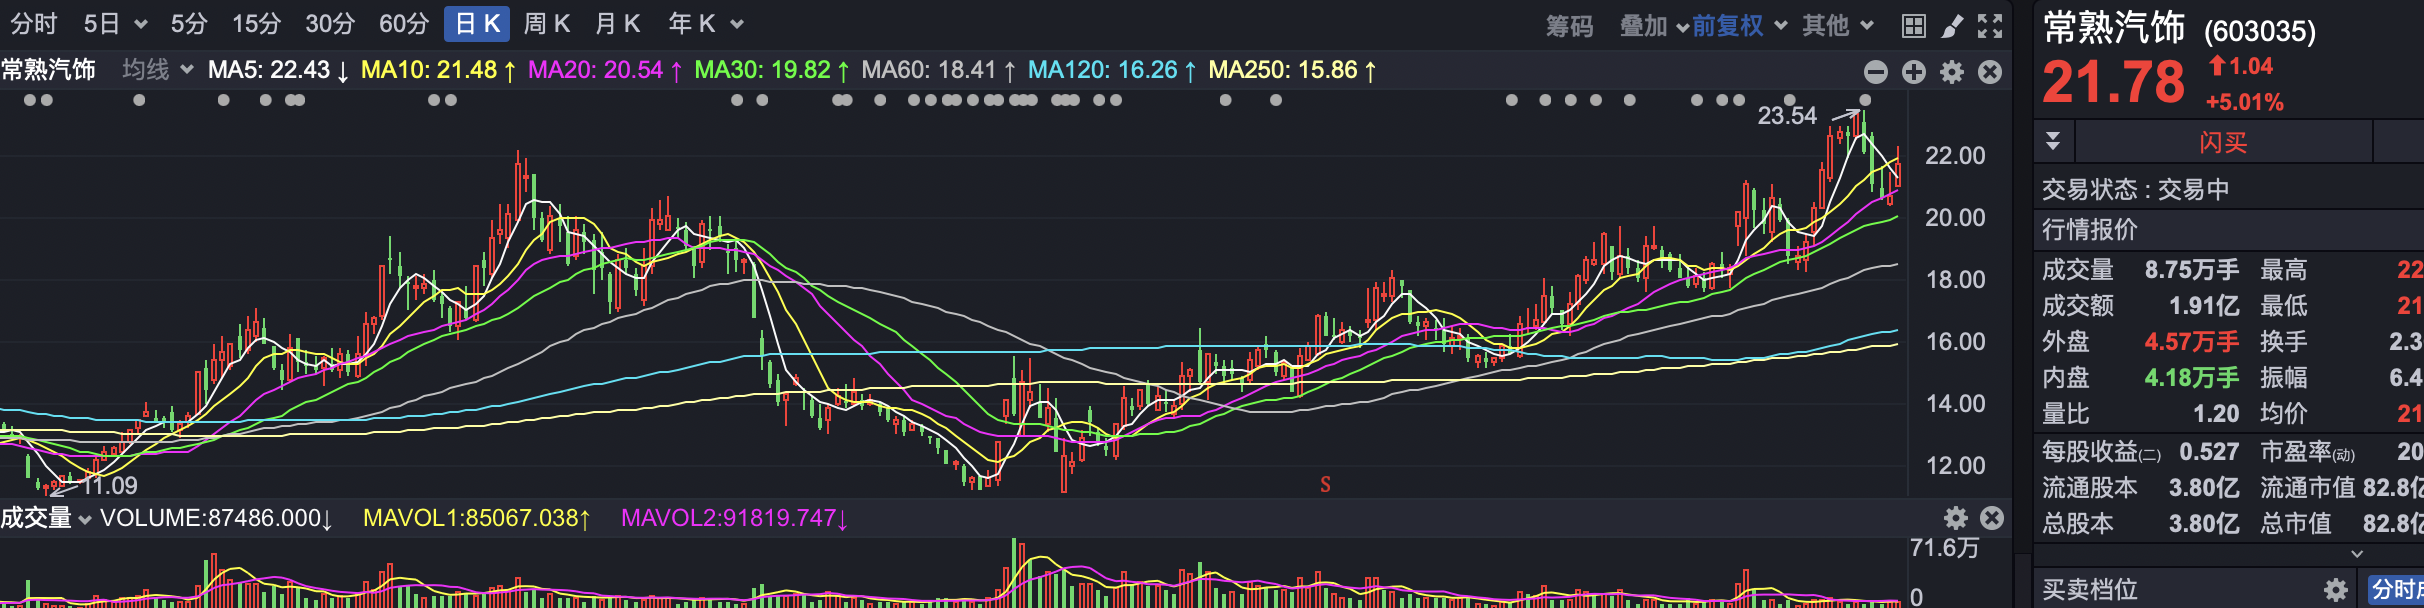Switch to 30分 minute chart
2424x608 pixels.
[330, 24]
